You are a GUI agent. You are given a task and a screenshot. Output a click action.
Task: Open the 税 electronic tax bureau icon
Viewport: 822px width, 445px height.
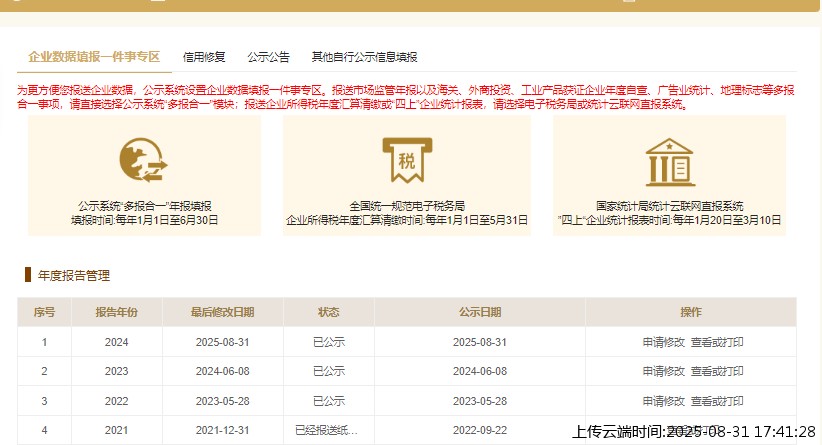407,160
